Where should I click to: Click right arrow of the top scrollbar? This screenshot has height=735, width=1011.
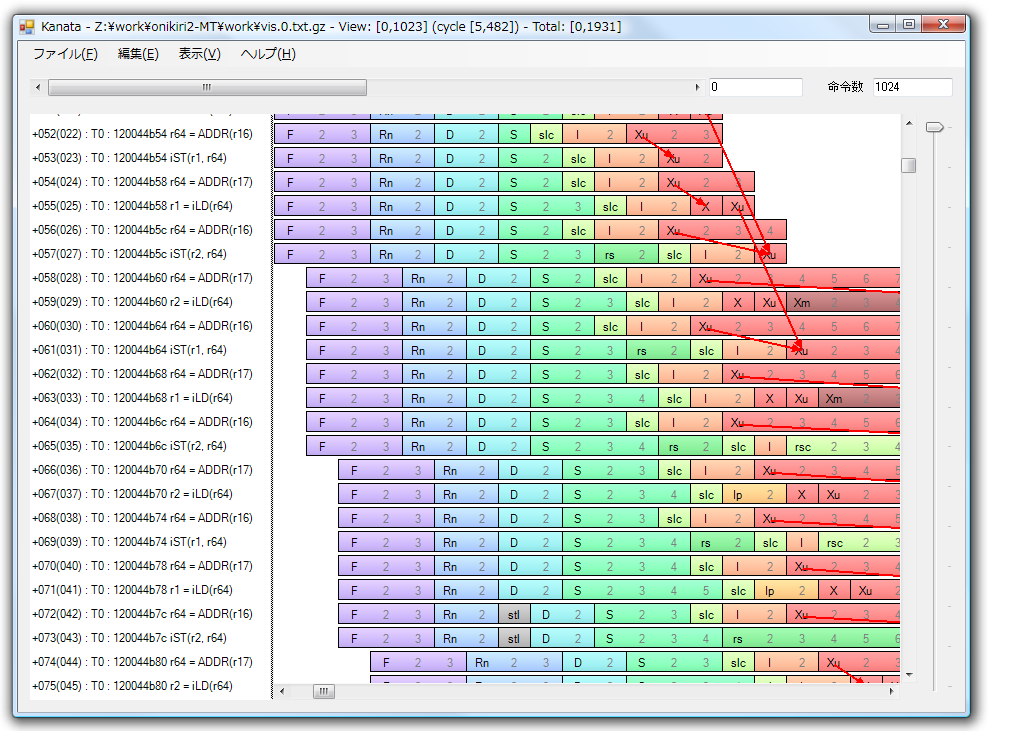(x=696, y=88)
